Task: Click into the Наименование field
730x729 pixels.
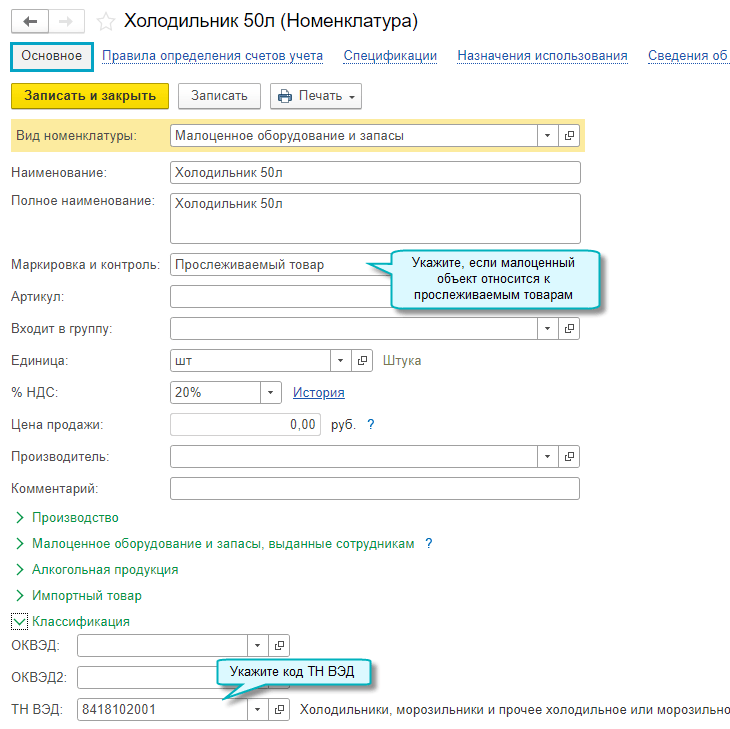Action: (375, 173)
